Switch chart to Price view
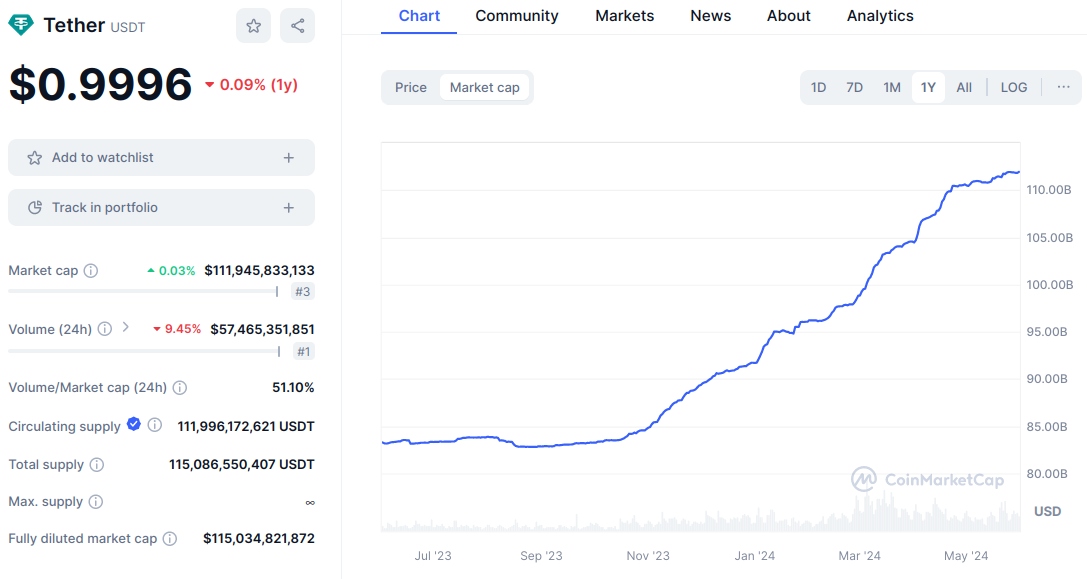 (x=411, y=87)
